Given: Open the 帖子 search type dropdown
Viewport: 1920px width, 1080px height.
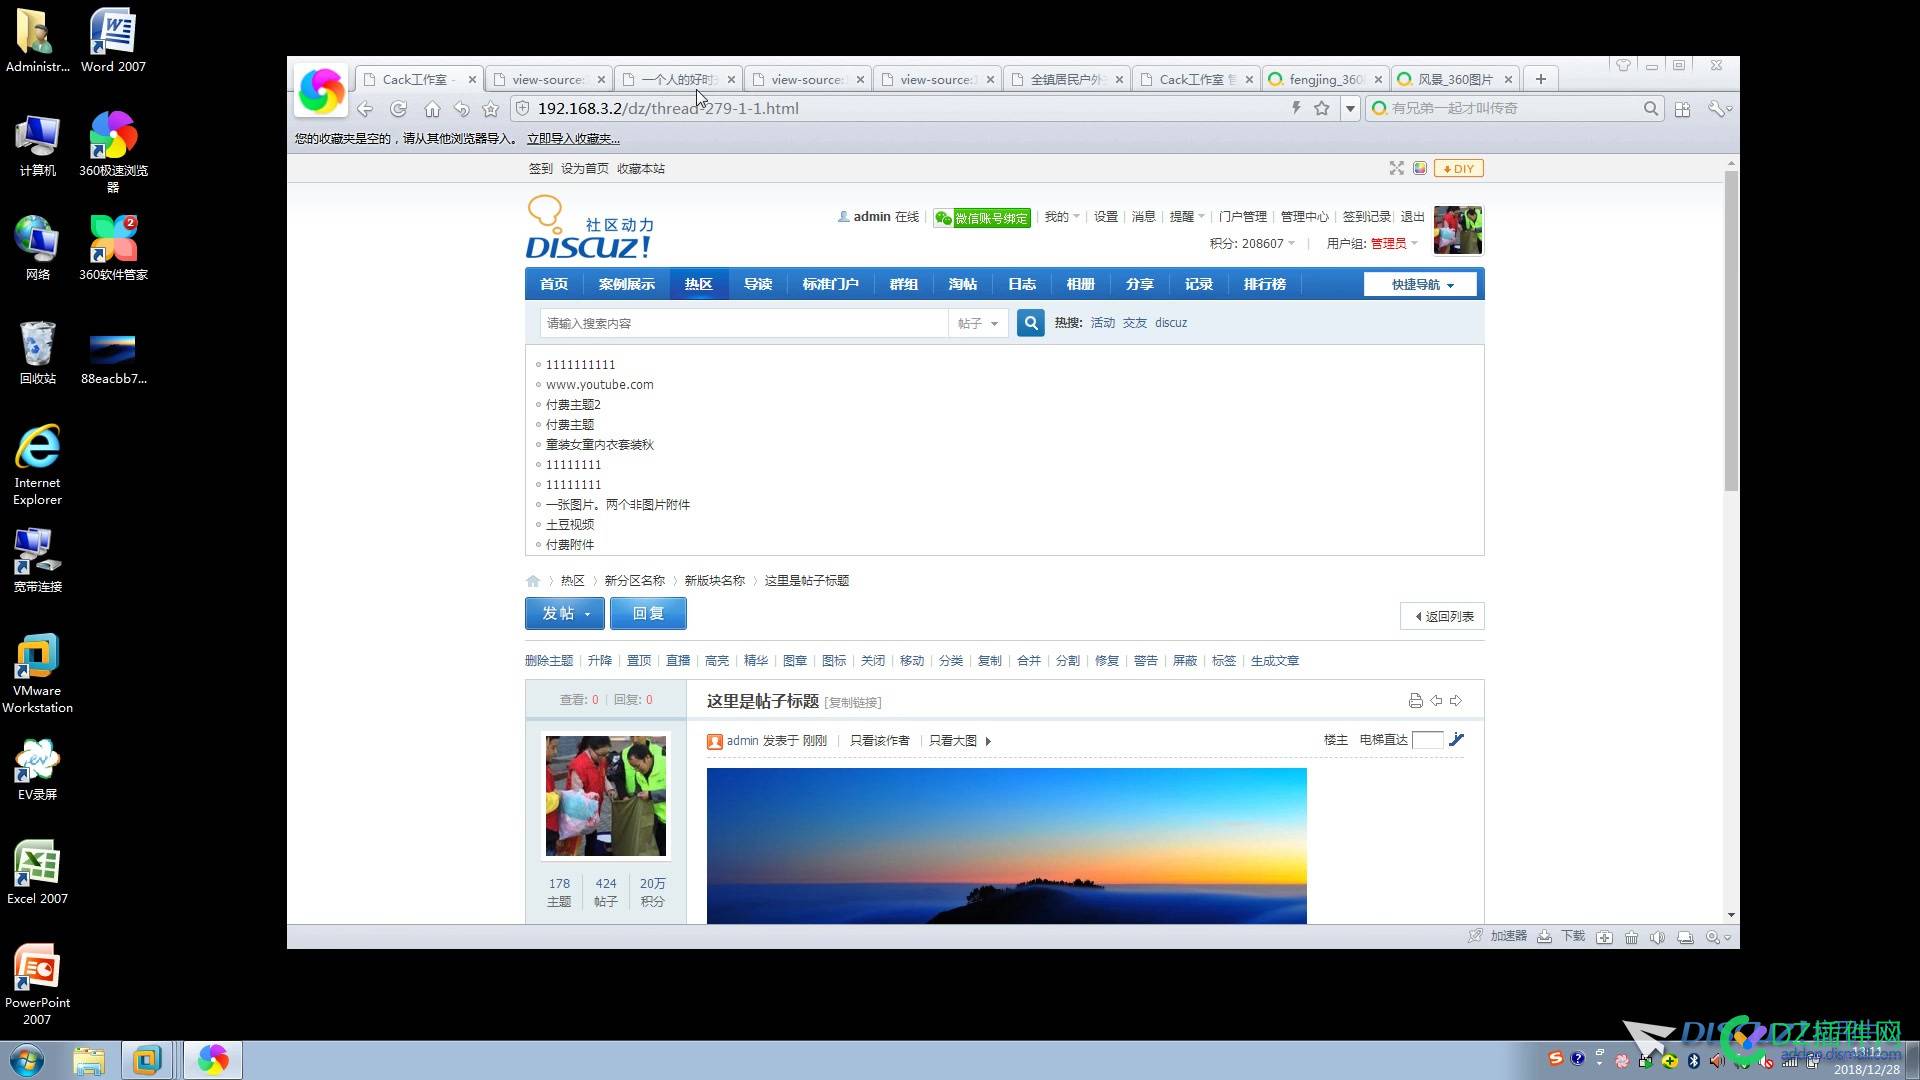Looking at the screenshot, I should click(x=977, y=322).
